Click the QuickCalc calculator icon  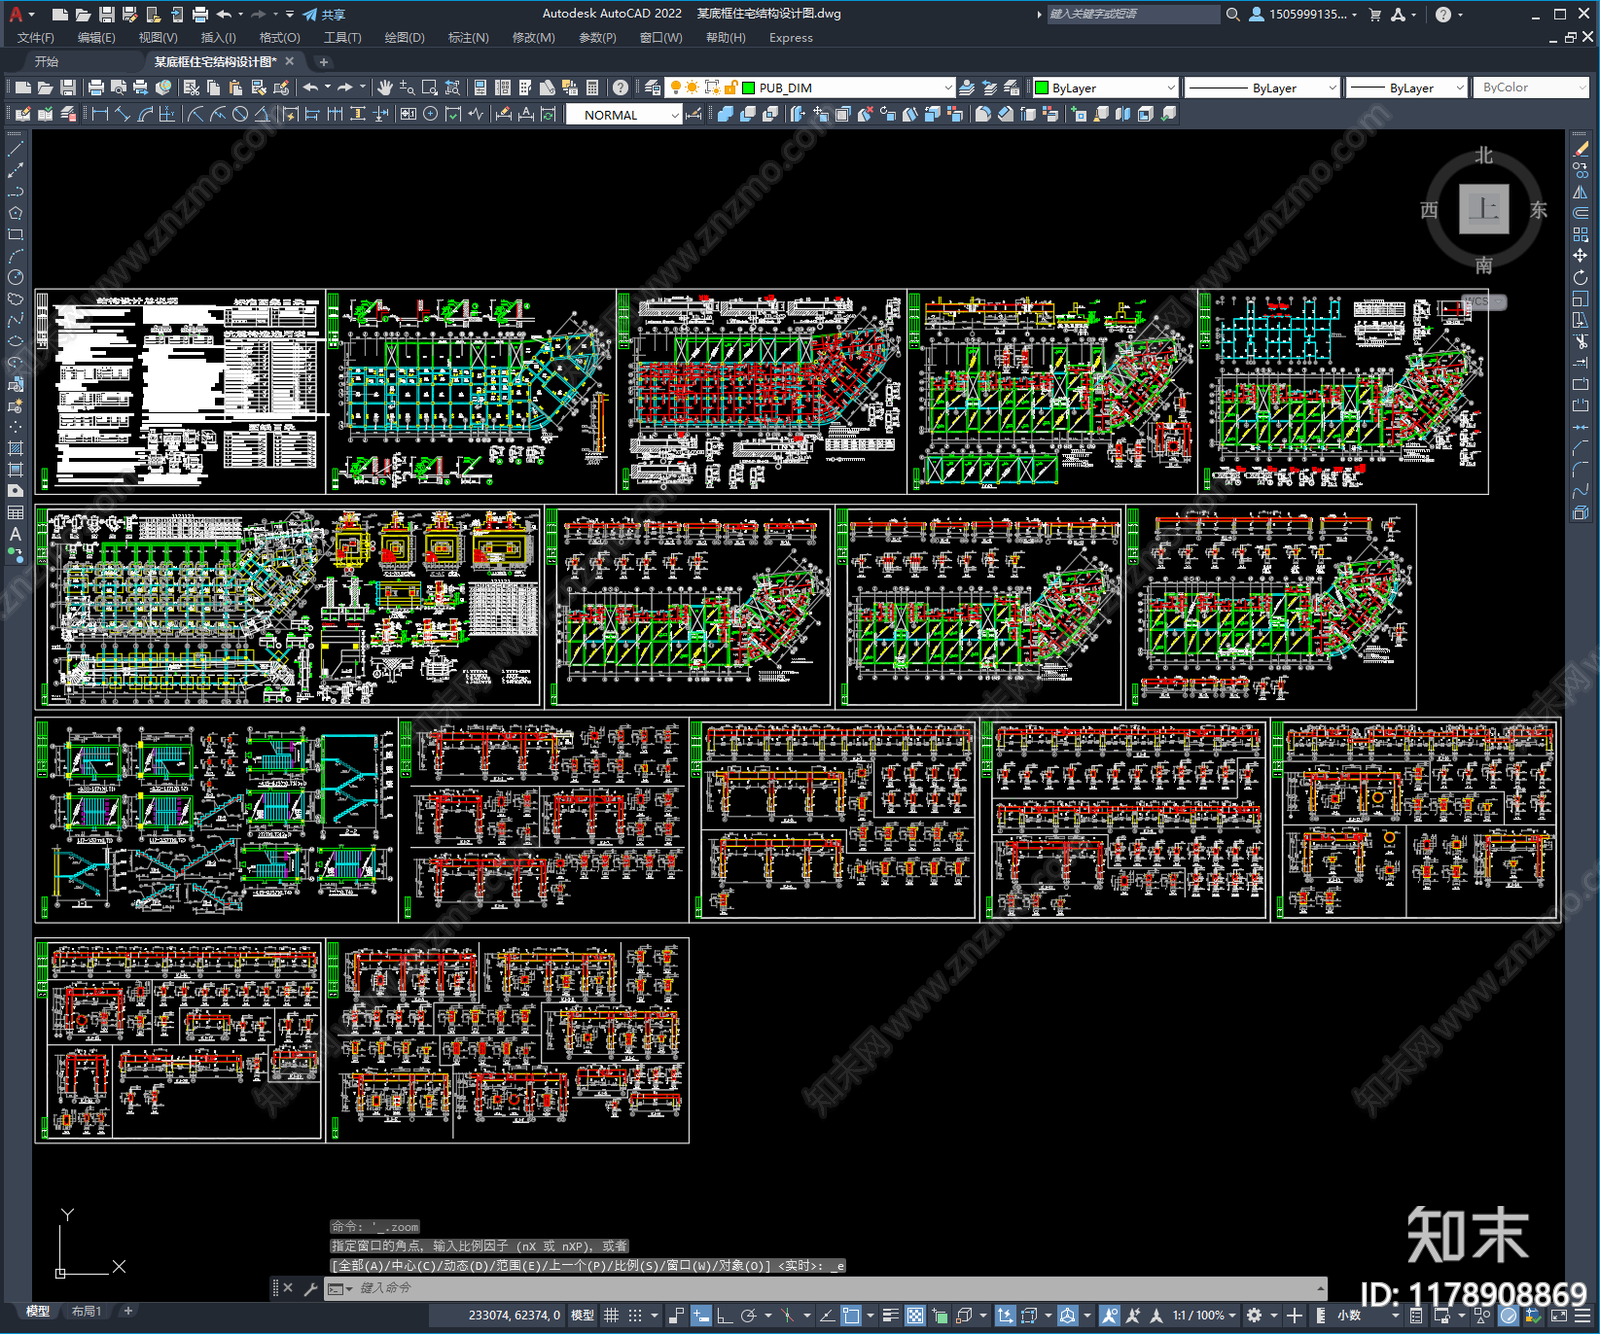pos(592,88)
